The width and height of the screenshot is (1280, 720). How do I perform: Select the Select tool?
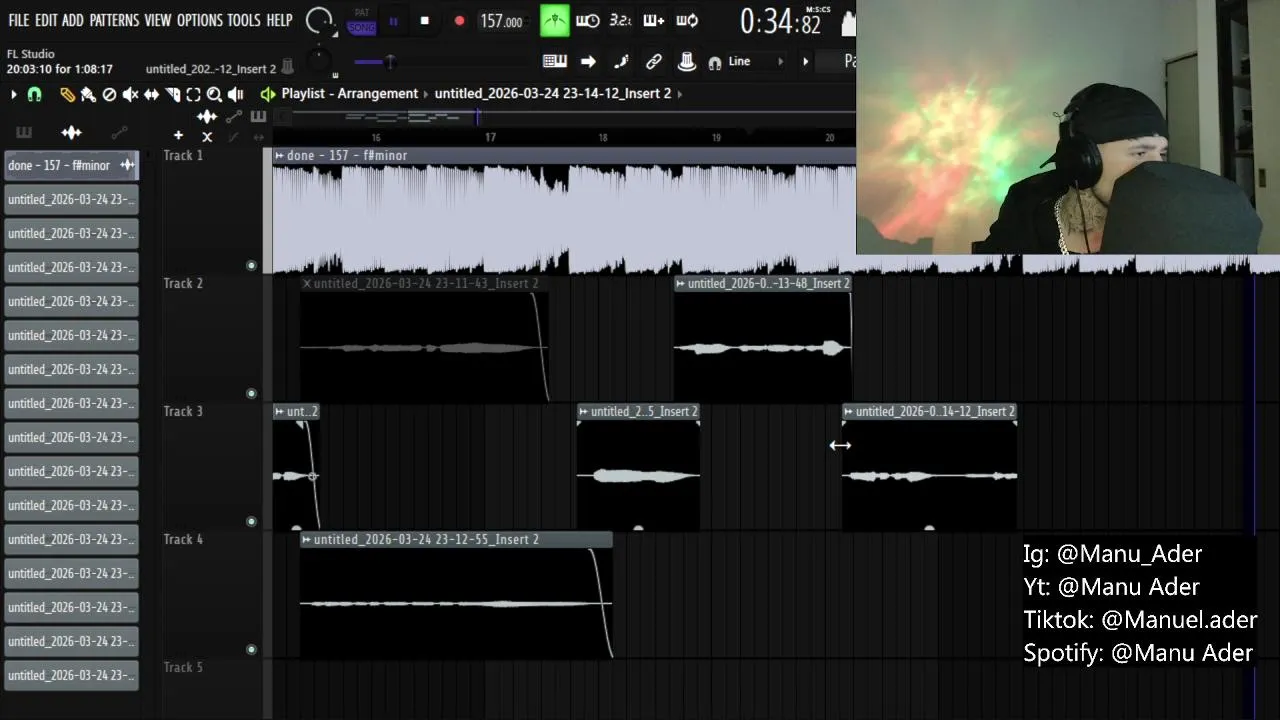(x=193, y=94)
